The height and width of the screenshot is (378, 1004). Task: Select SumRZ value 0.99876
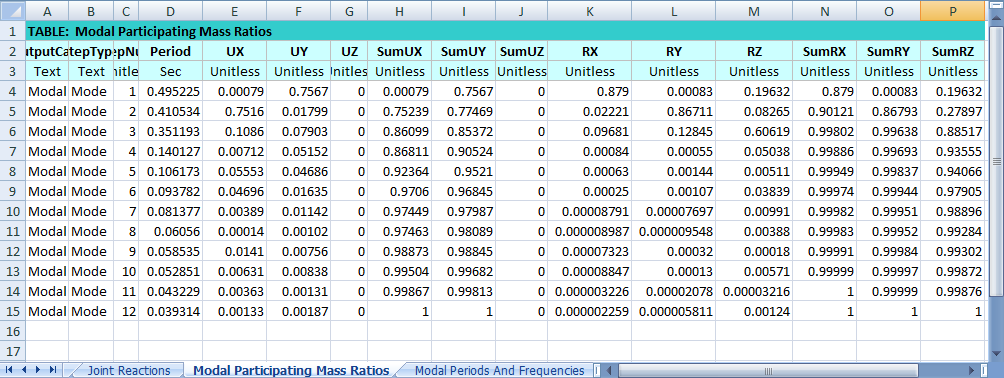tap(952, 292)
